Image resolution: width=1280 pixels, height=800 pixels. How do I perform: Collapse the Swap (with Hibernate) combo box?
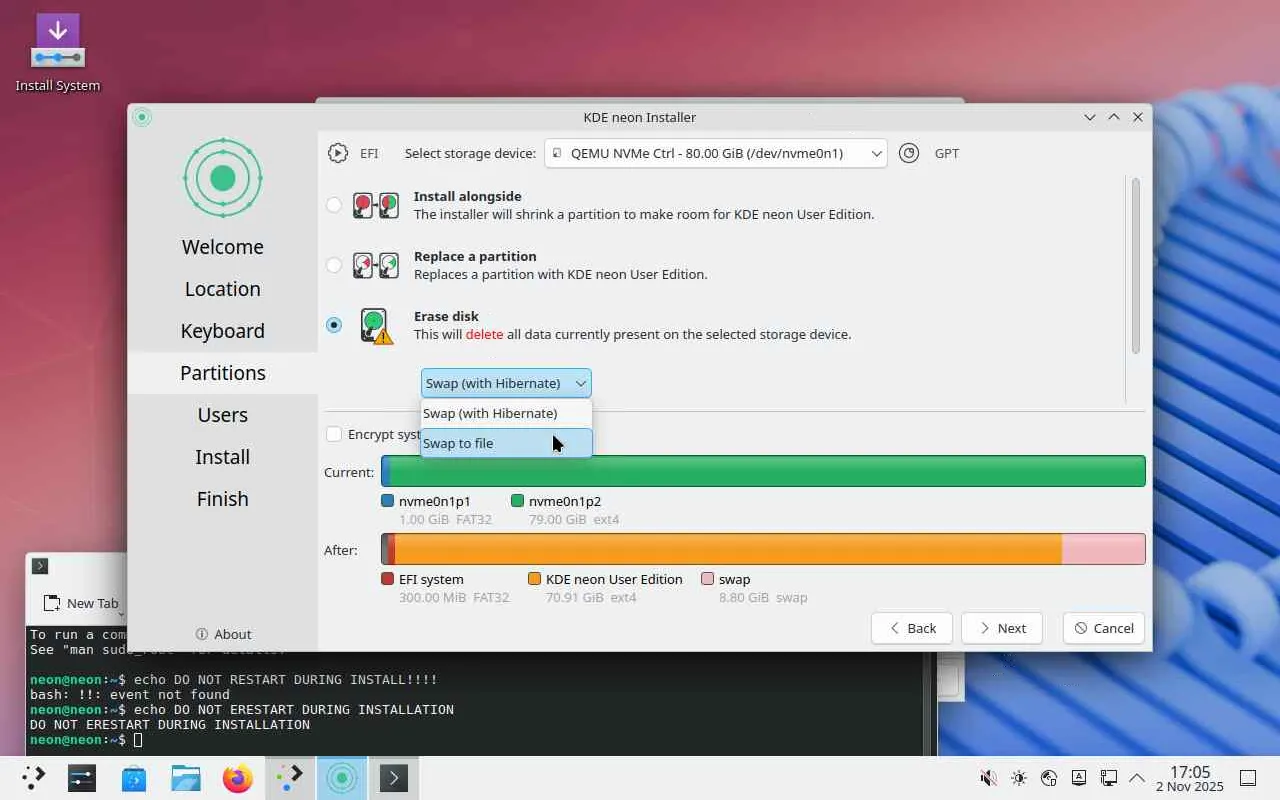(506, 383)
